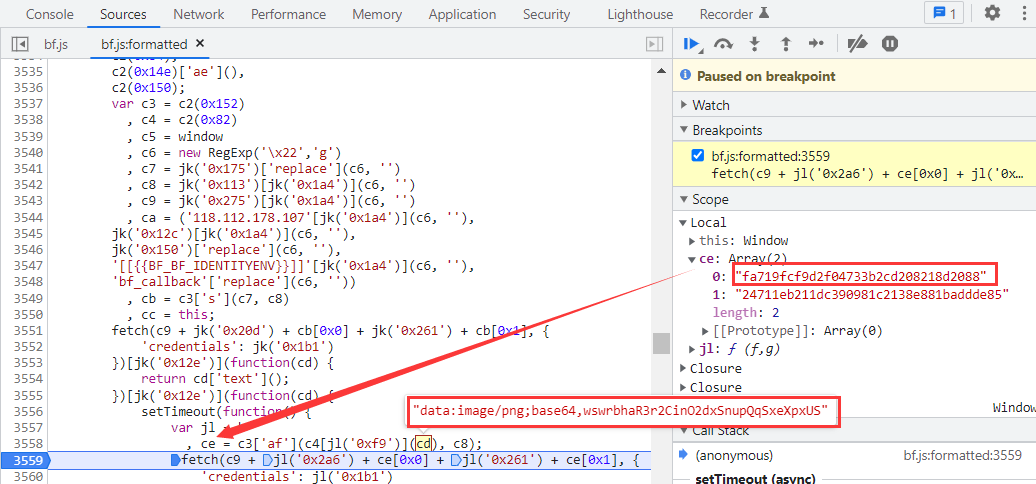Viewport: 1036px width, 484px height.
Task: Remove breakpoint marker at line 3559
Action: click(x=24, y=460)
